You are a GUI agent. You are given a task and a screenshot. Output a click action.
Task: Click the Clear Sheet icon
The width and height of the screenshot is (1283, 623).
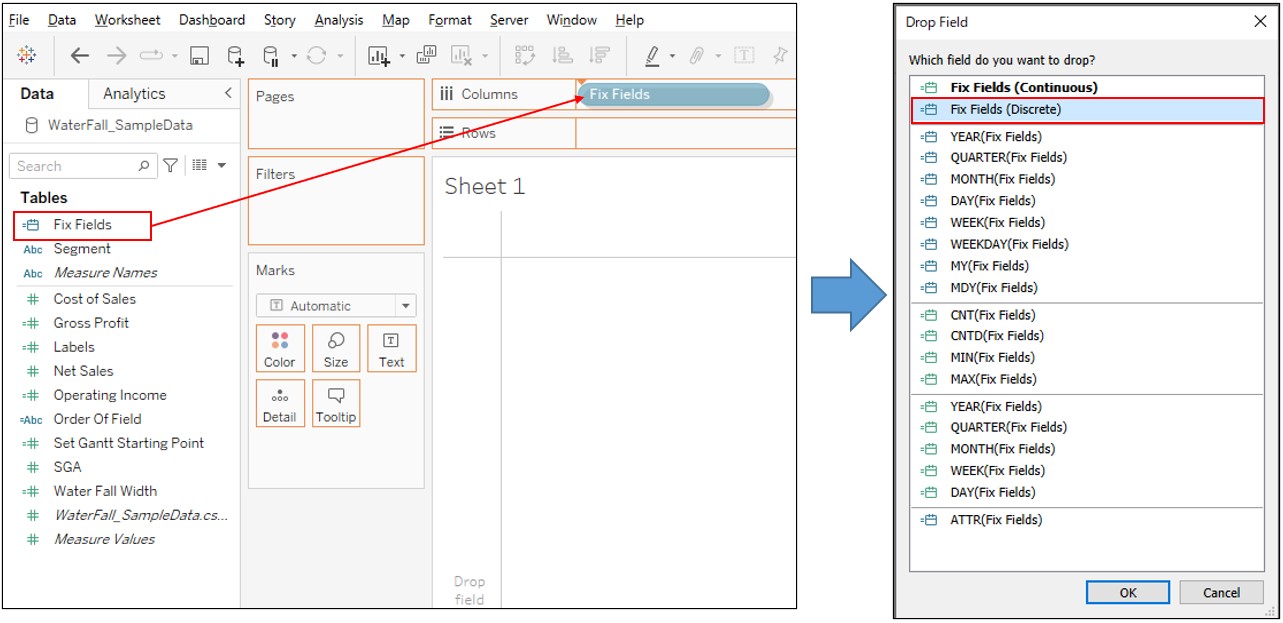pos(462,56)
